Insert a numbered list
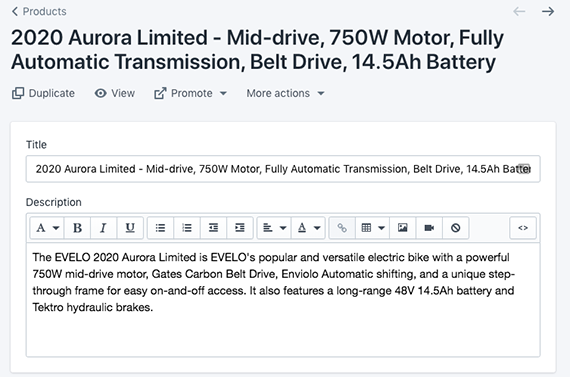 (x=187, y=228)
